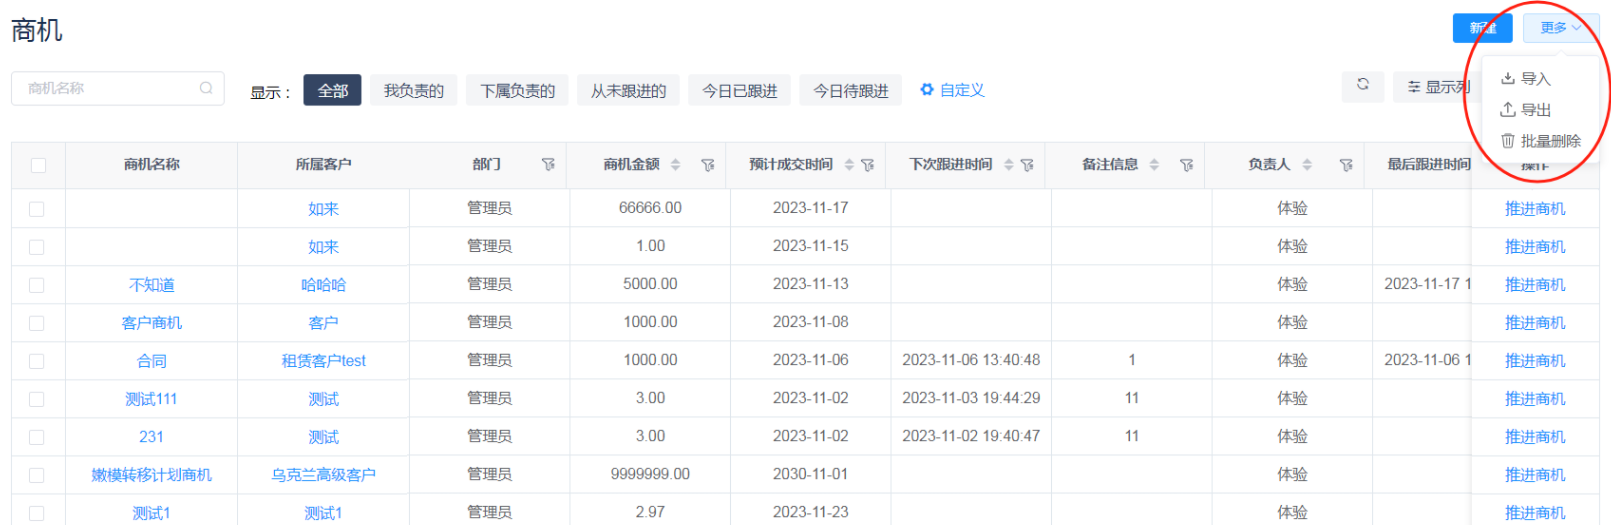The image size is (1611, 525).
Task: Open the filter icon for 负责人 column
Action: click(1346, 165)
